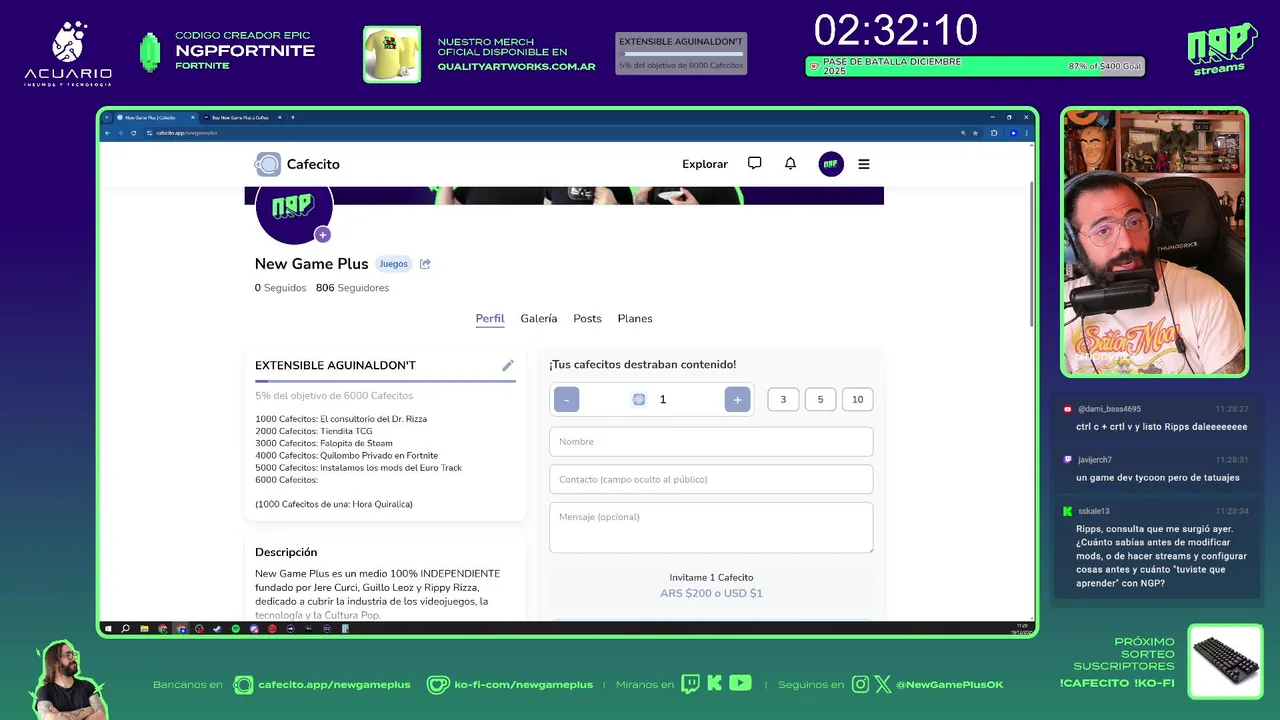Bookmark this page with star icon

coord(975,132)
